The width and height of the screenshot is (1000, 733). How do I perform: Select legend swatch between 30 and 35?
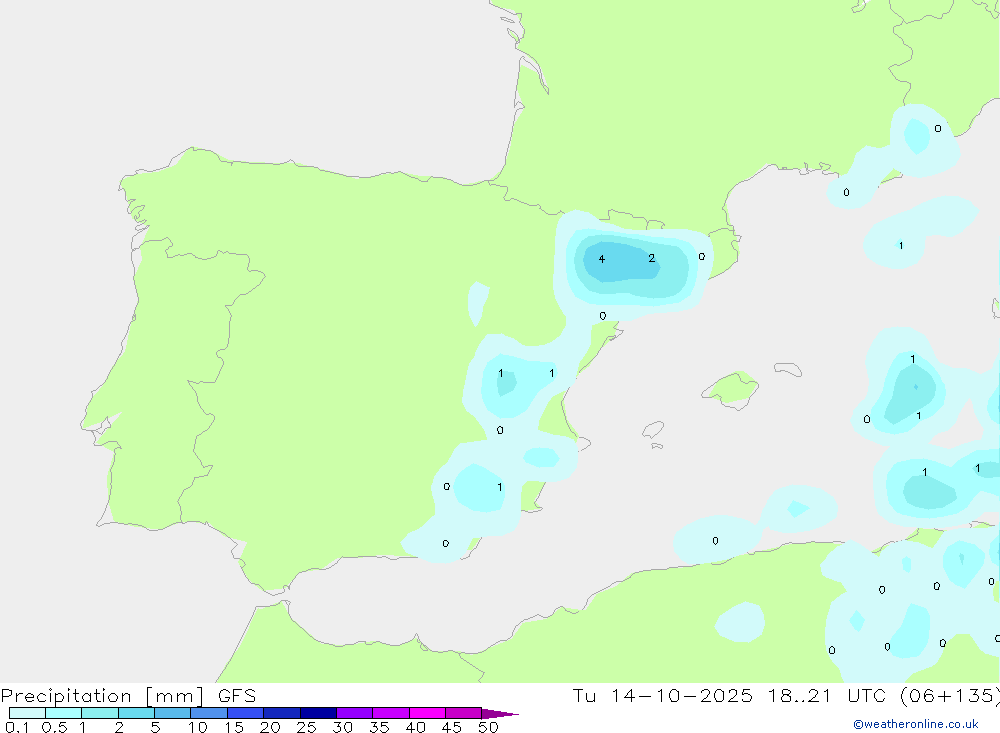pos(355,713)
